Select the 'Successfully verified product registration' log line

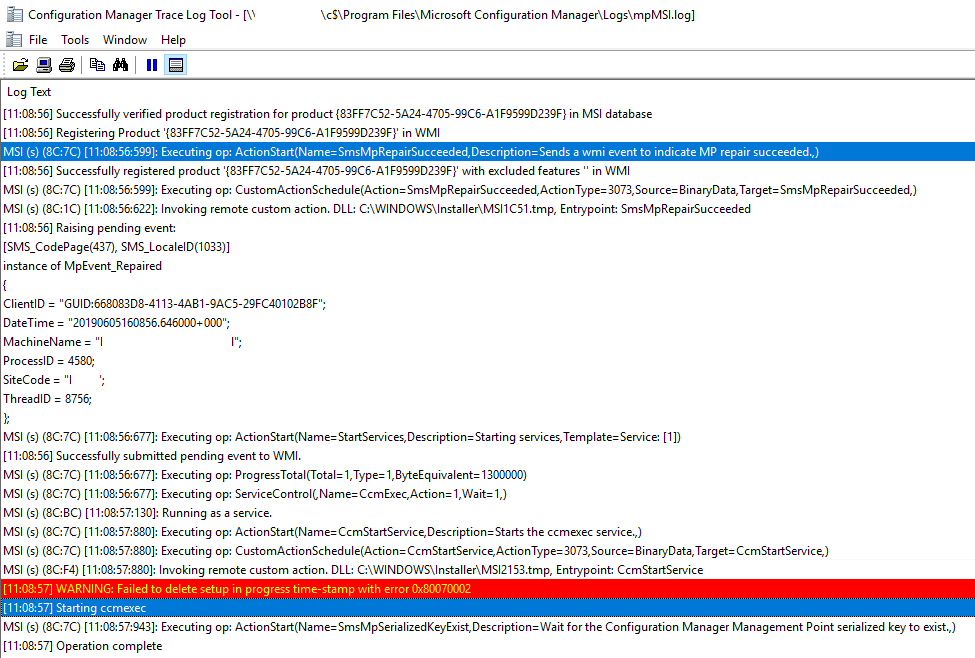pos(488,114)
